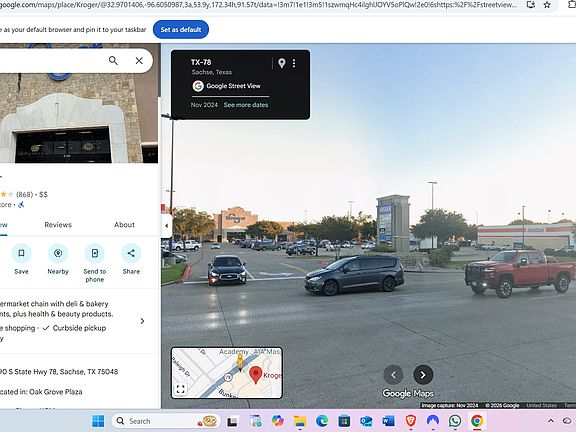Bookmark this page with star icon

[x=547, y=5]
